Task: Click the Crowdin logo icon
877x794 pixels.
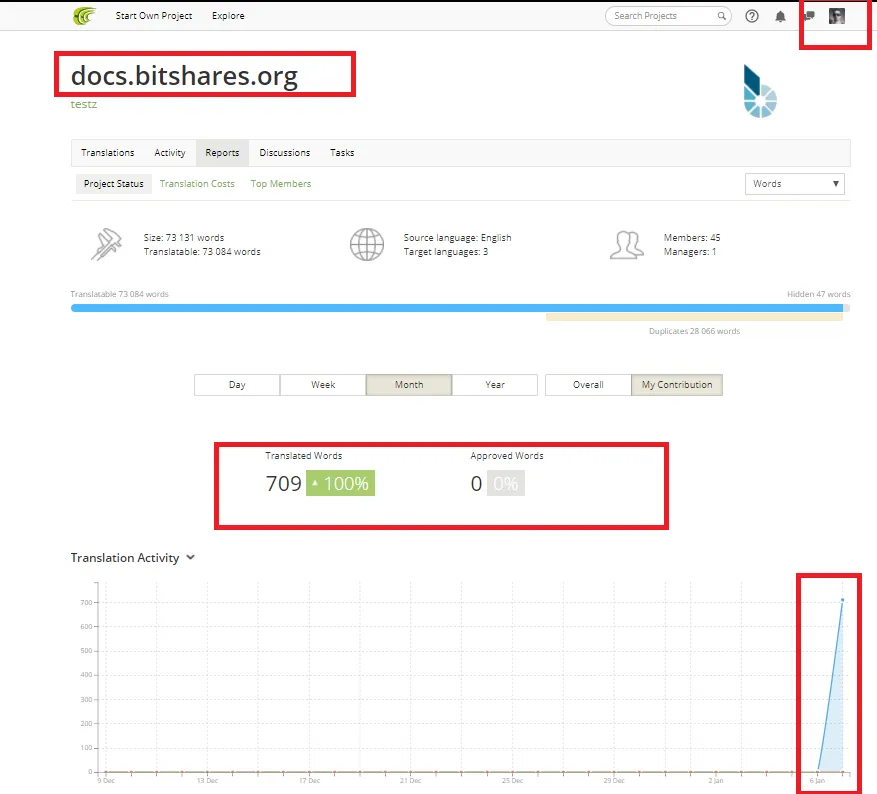Action: point(84,16)
